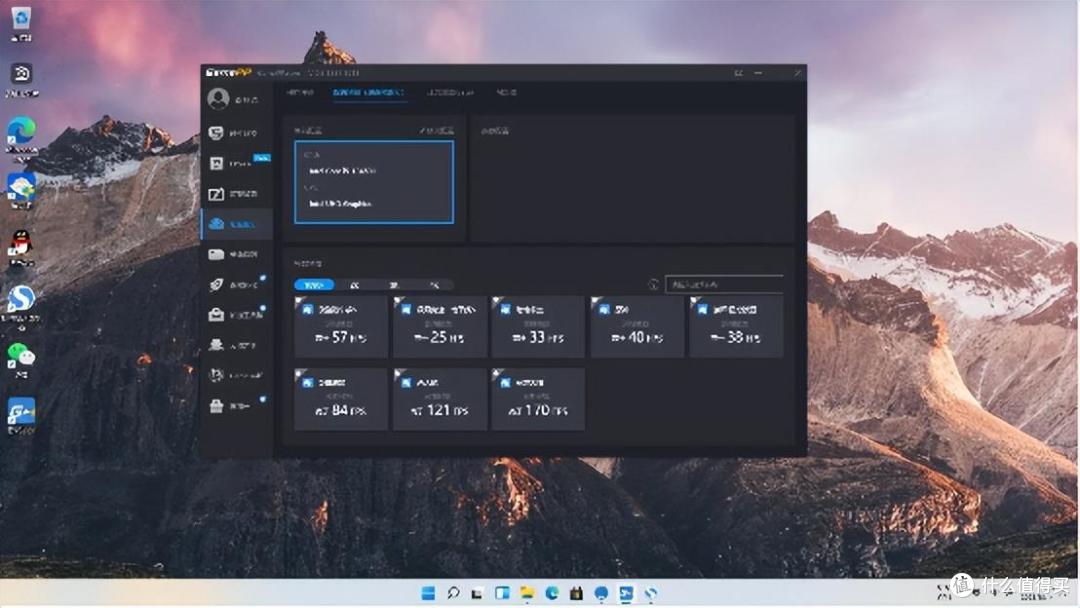Open the game card showing 84 FPS
The height and width of the screenshot is (608, 1080).
[341, 399]
